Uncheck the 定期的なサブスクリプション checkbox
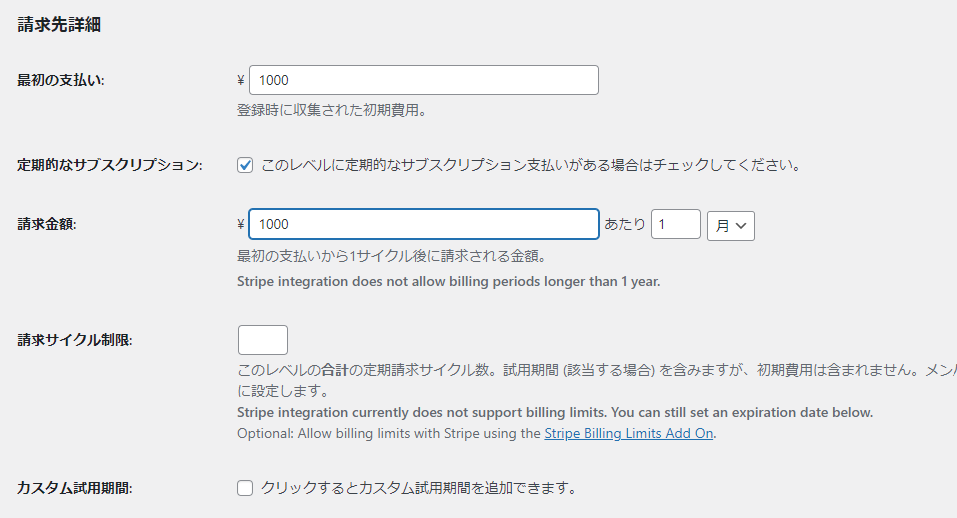Viewport: 957px width, 518px height. click(x=245, y=165)
